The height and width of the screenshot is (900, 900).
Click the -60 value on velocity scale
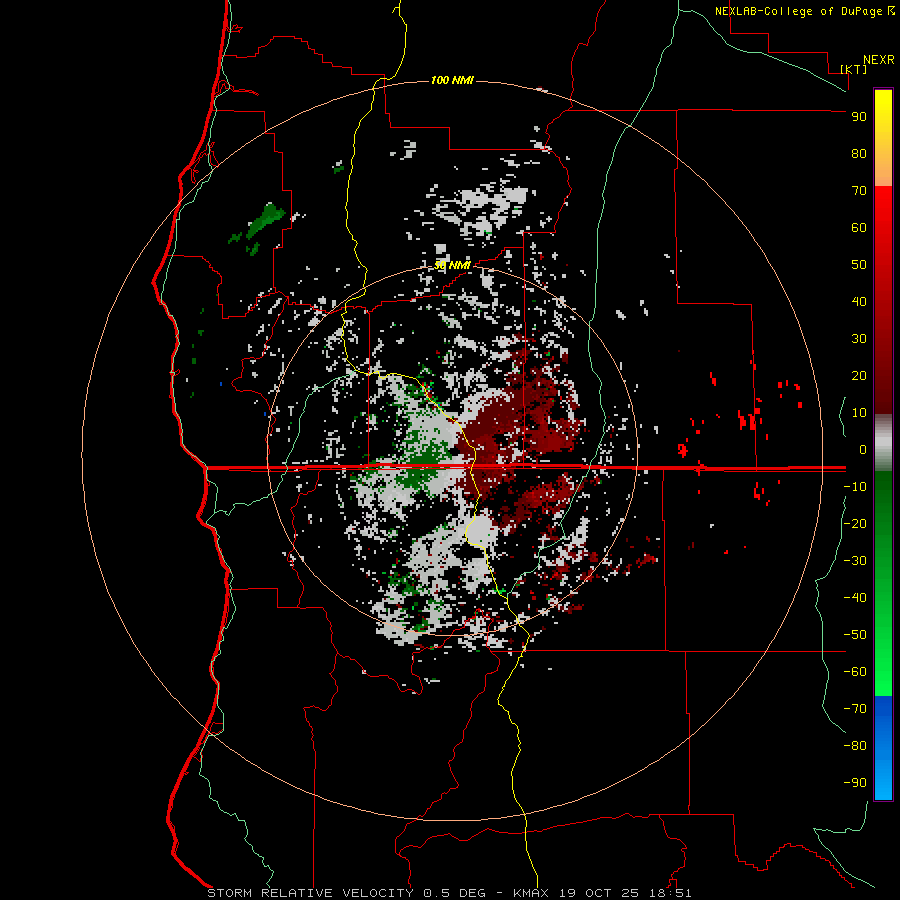[x=855, y=672]
